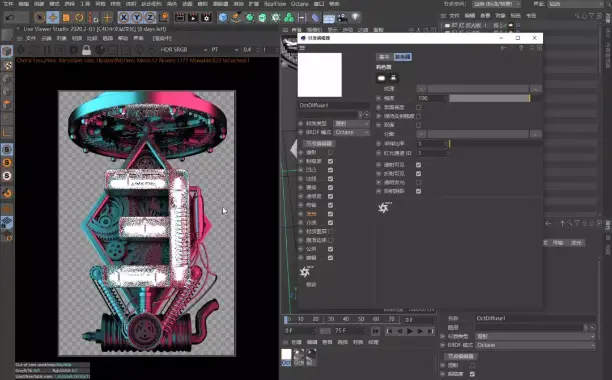612x380 pixels.
Task: Toggle the X axis lock icon
Action: (x=124, y=18)
